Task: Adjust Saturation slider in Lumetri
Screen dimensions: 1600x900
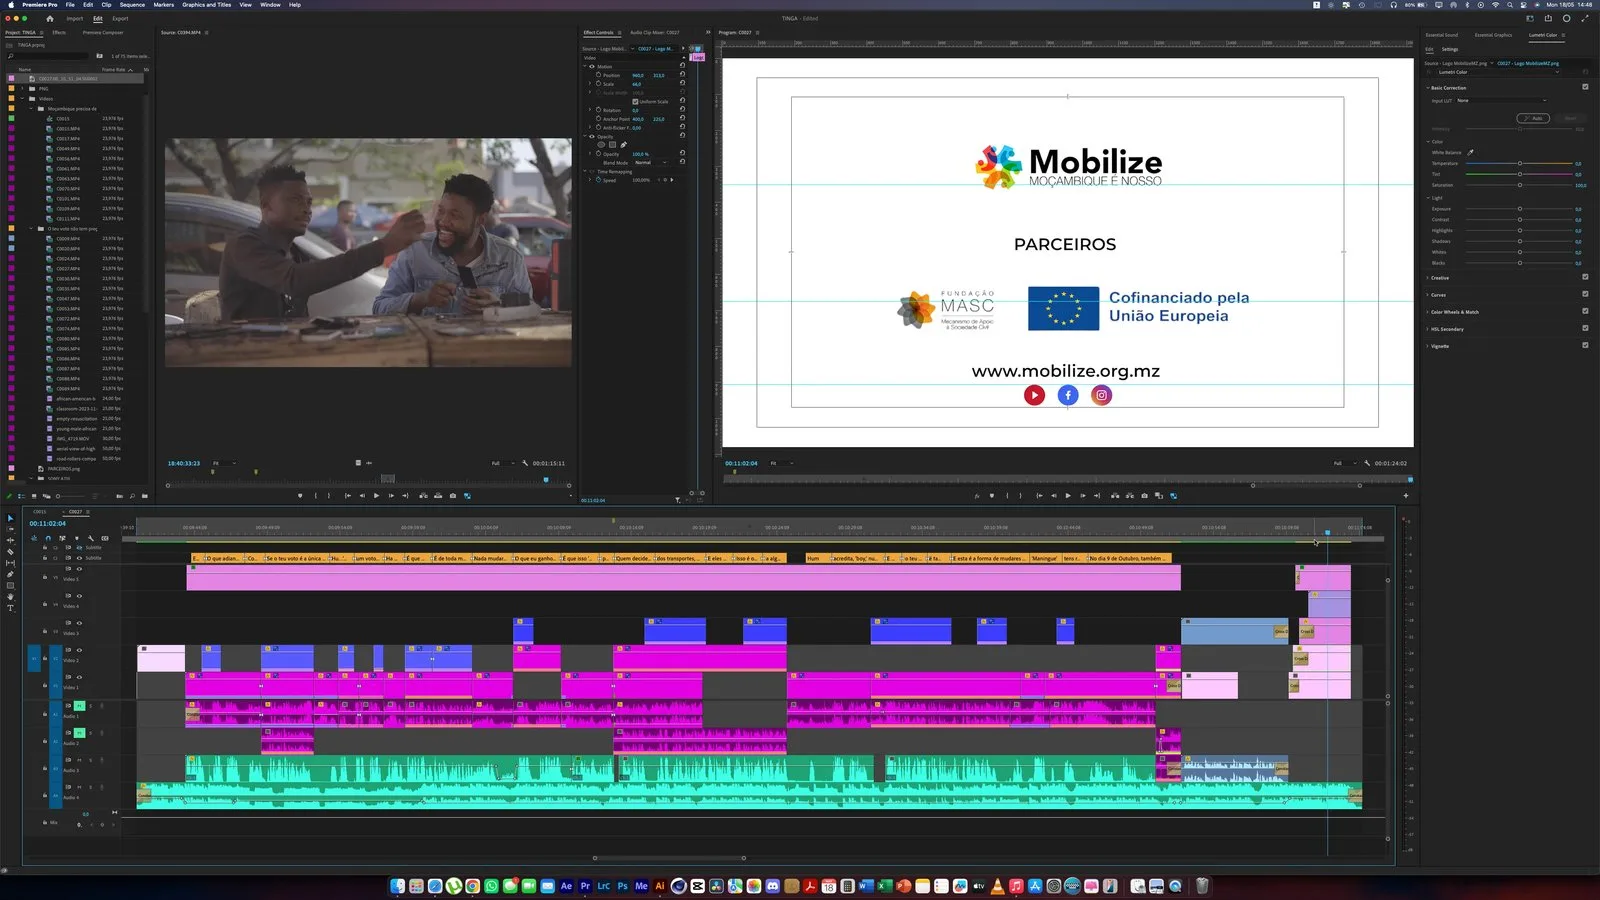Action: coord(1519,185)
